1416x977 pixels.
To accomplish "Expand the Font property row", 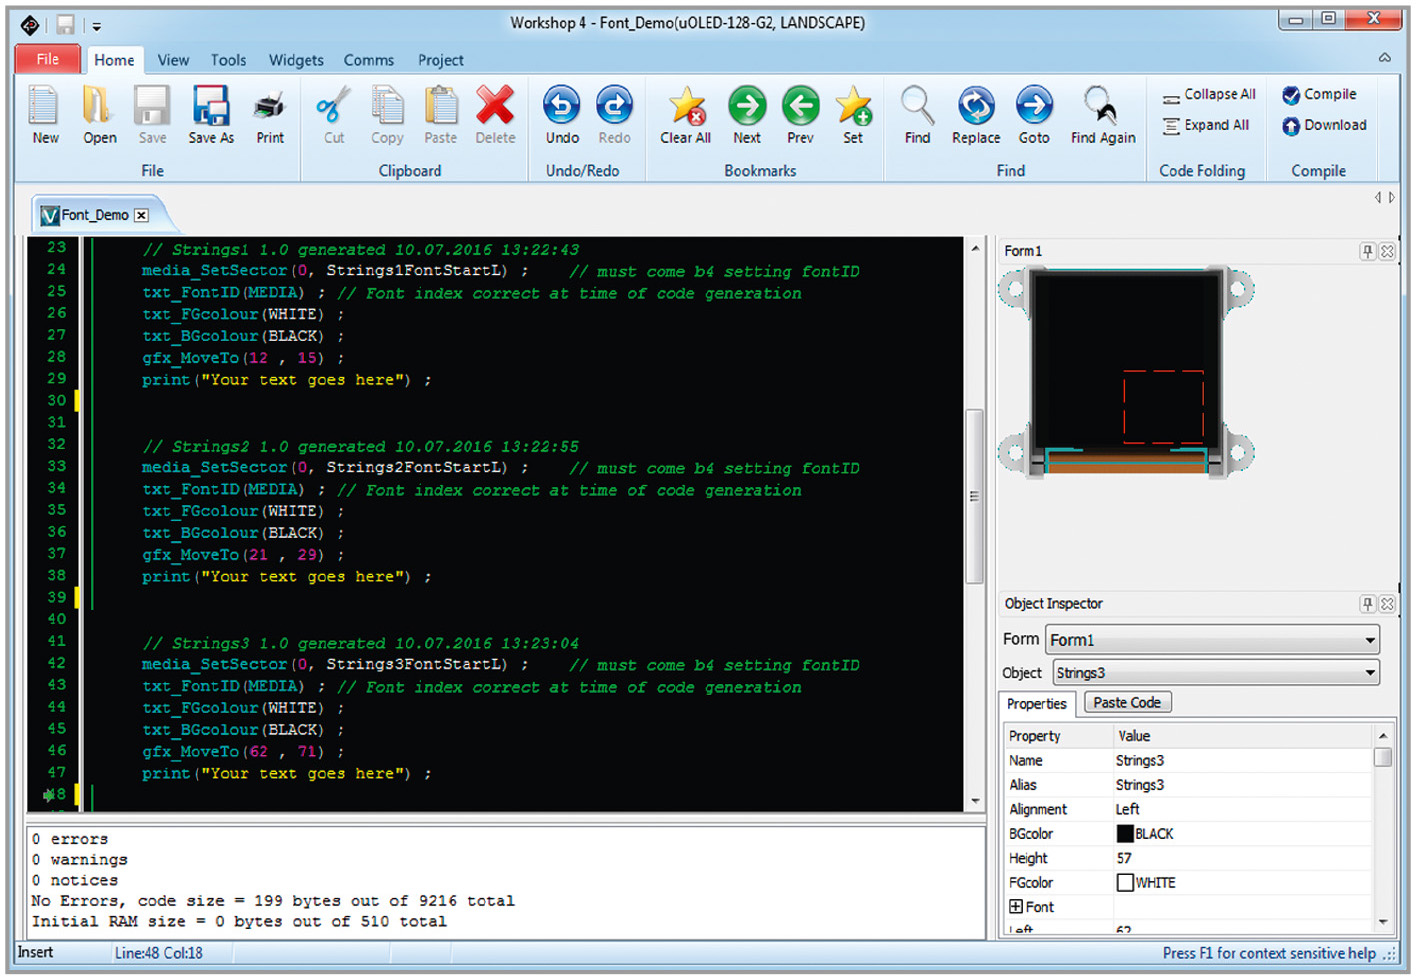I will [1016, 907].
